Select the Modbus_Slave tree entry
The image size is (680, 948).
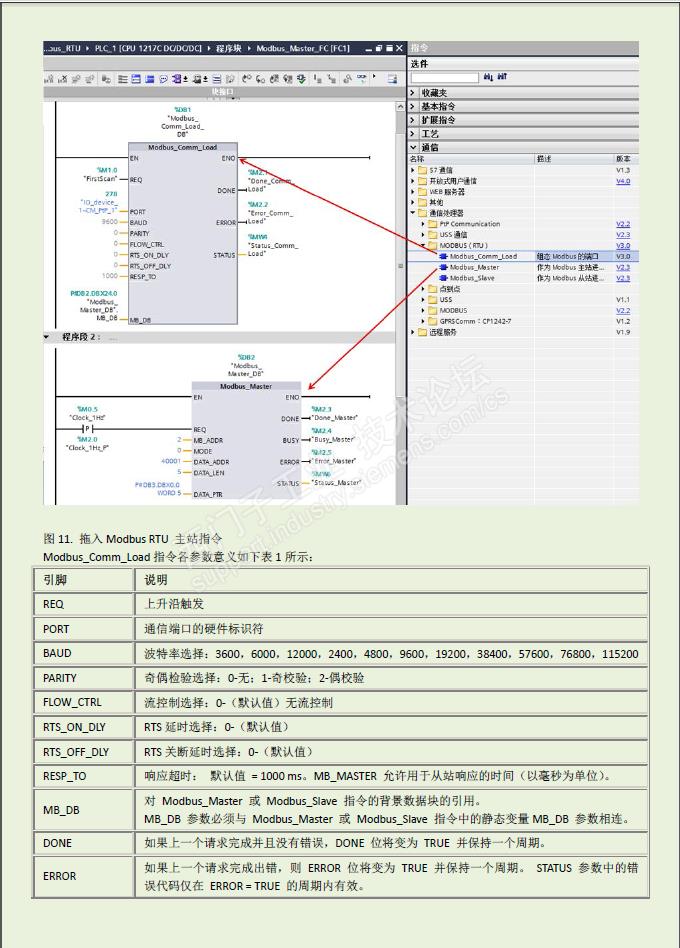[472, 278]
